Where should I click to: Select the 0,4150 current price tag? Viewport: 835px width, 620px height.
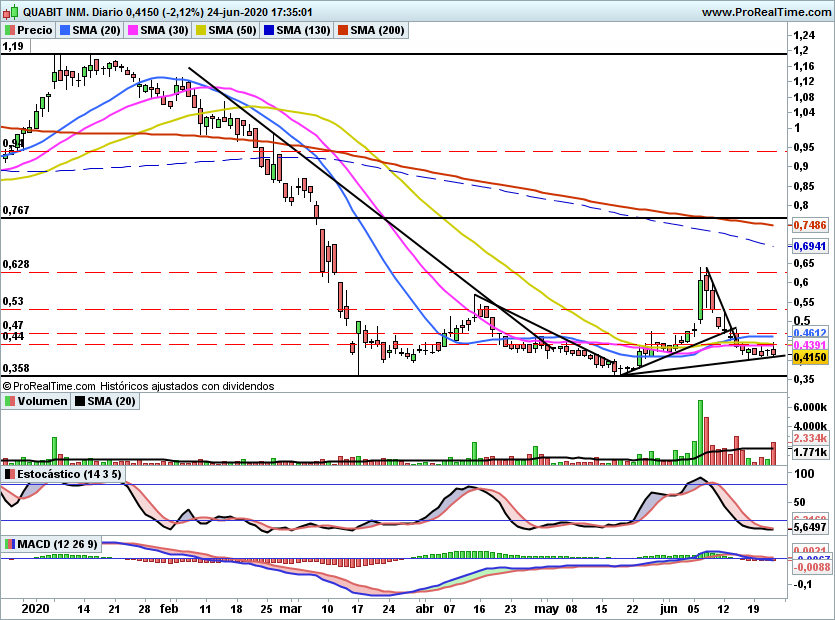(810, 357)
